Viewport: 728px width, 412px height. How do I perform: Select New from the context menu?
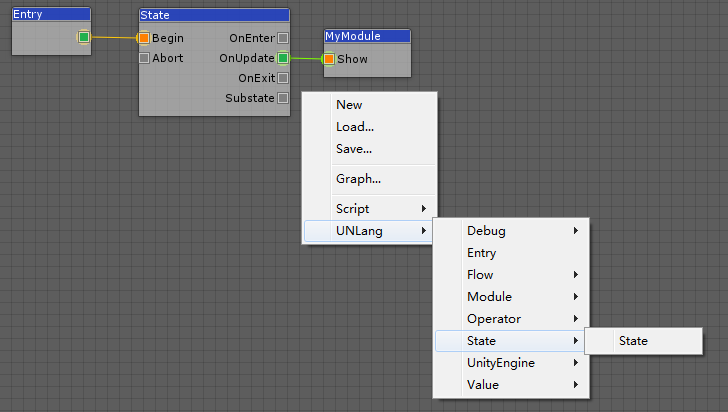coord(349,105)
